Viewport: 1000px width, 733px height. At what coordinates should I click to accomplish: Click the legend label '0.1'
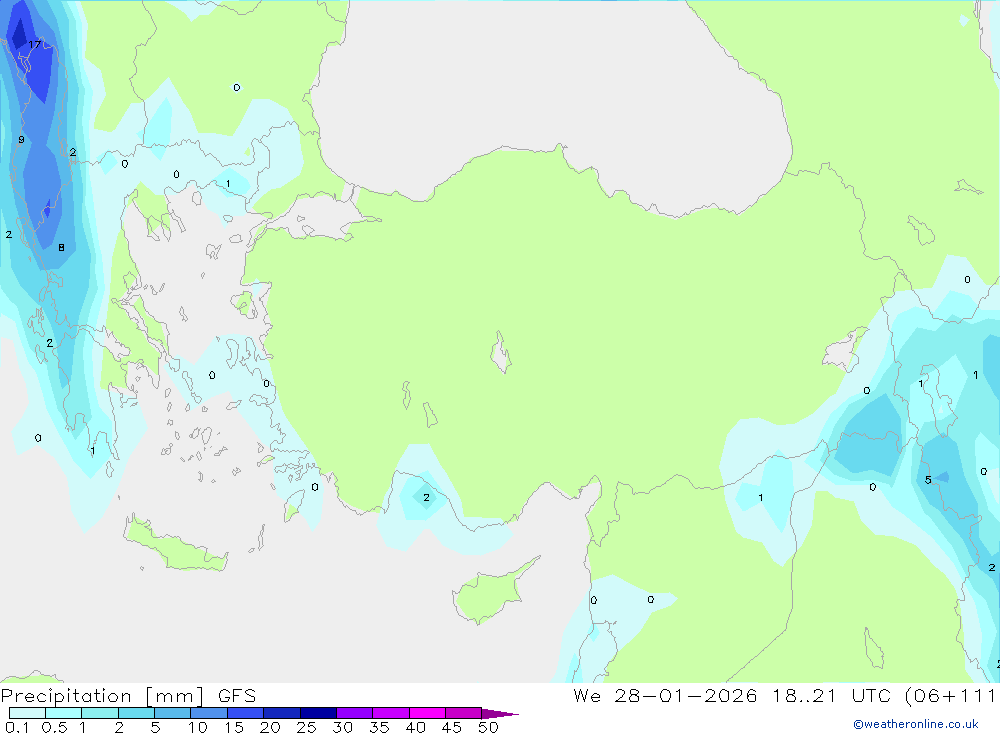coord(17,727)
